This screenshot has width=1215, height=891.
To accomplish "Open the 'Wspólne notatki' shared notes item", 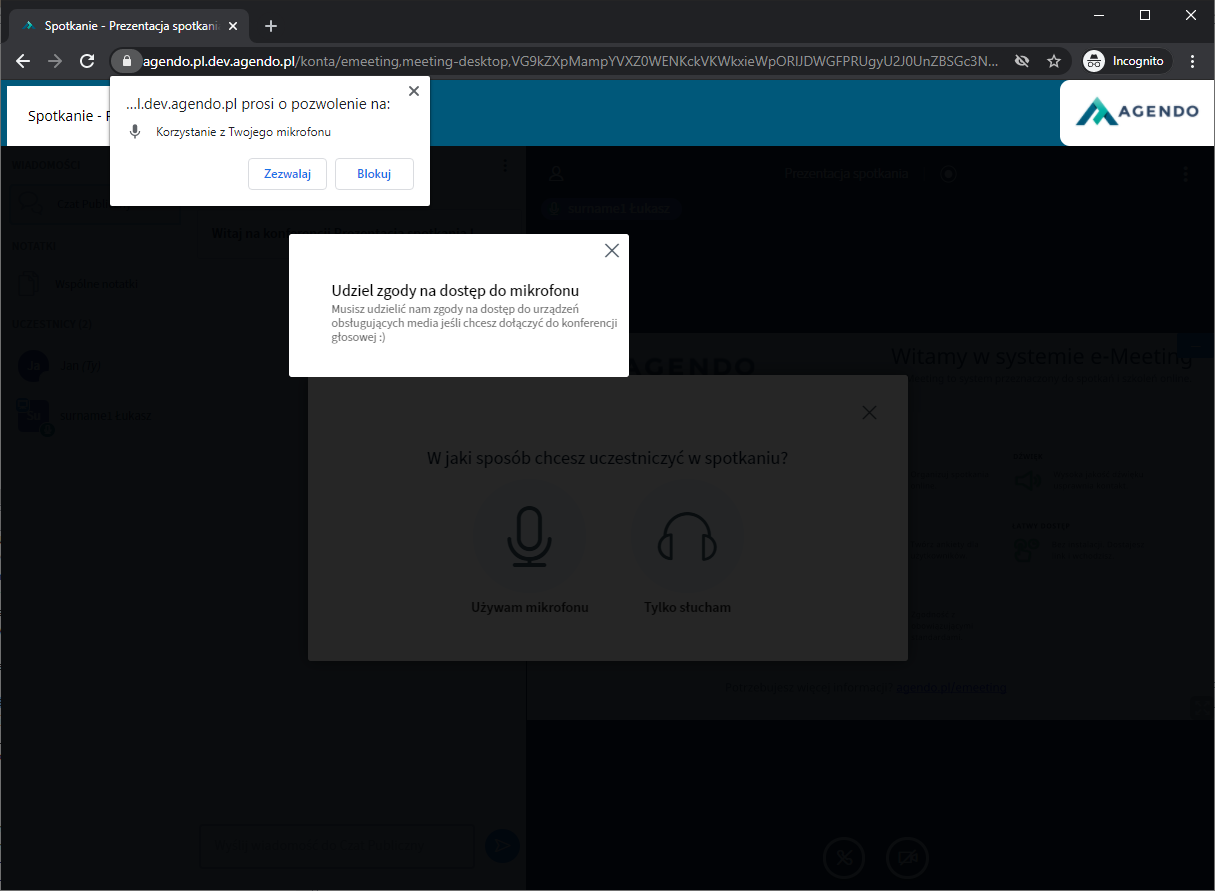I will pos(97,284).
